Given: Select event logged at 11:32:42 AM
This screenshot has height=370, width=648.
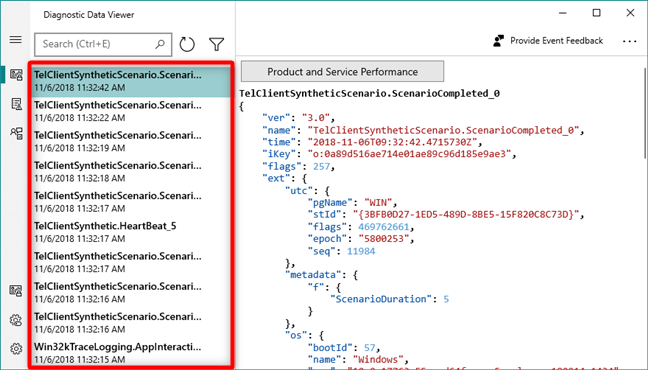Looking at the screenshot, I should (x=131, y=81).
